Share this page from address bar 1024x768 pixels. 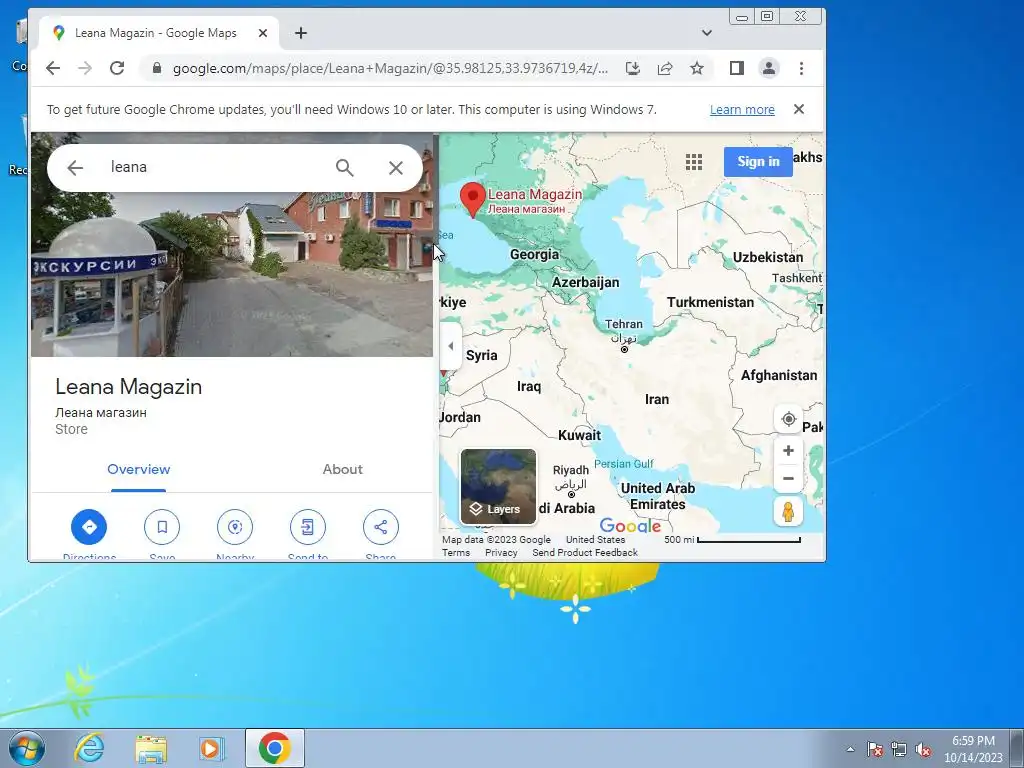pyautogui.click(x=665, y=68)
